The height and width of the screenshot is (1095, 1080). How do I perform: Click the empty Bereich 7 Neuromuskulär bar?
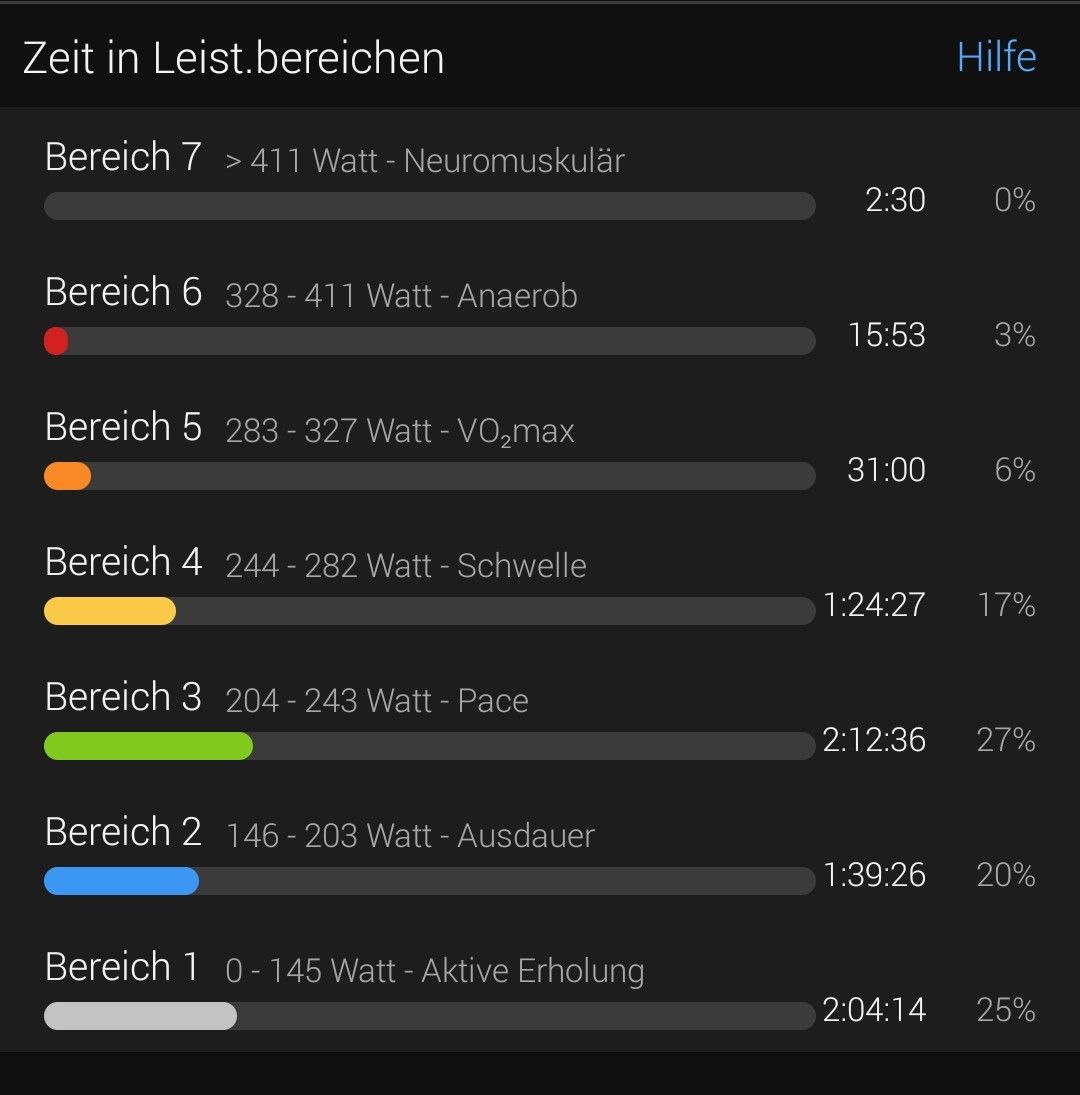[x=430, y=206]
